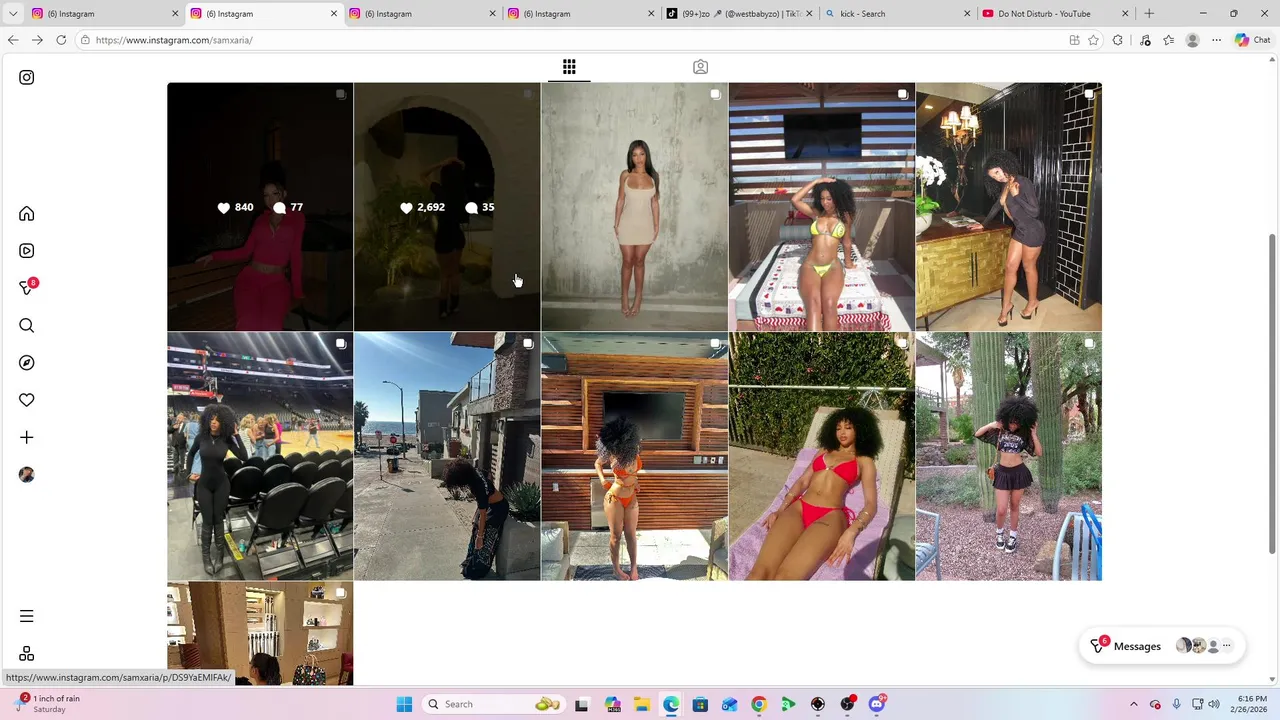This screenshot has width=1280, height=720.
Task: Open the basketball arena post
Action: click(260, 456)
